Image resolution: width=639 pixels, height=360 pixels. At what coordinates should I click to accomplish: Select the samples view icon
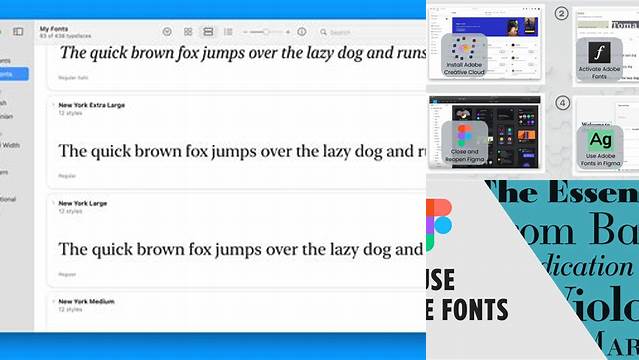tap(208, 31)
